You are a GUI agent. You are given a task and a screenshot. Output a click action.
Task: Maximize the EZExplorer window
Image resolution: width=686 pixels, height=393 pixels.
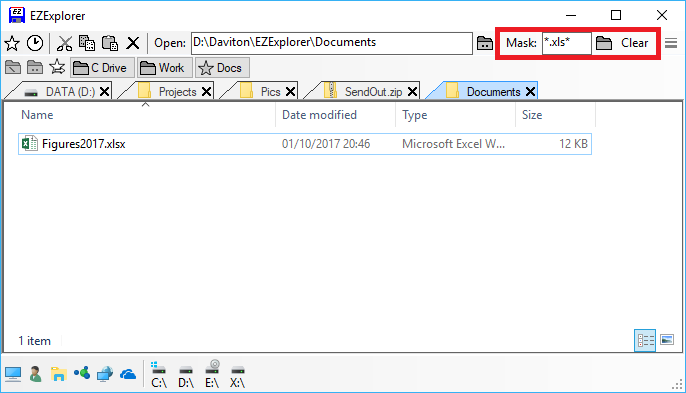pyautogui.click(x=616, y=15)
